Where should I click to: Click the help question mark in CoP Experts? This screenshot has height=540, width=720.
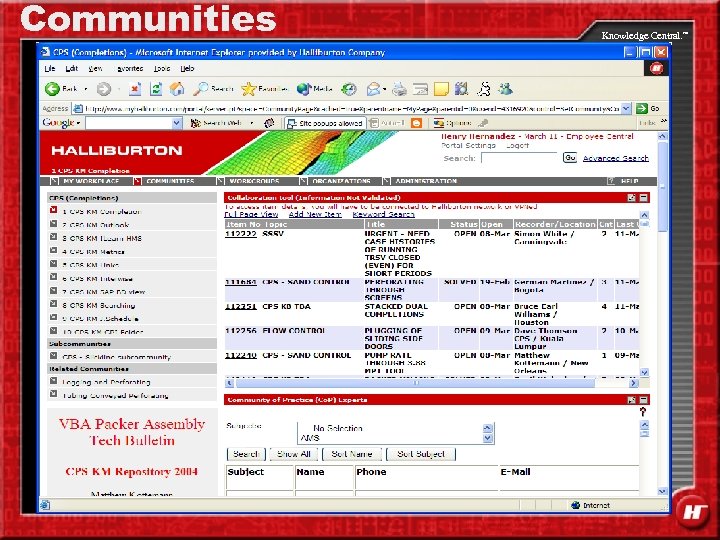pos(643,412)
